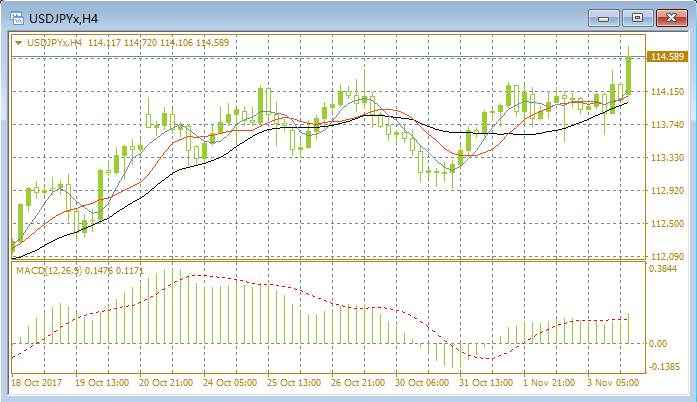The image size is (697, 402).
Task: Click the 112.090 price axis label
Action: [667, 257]
